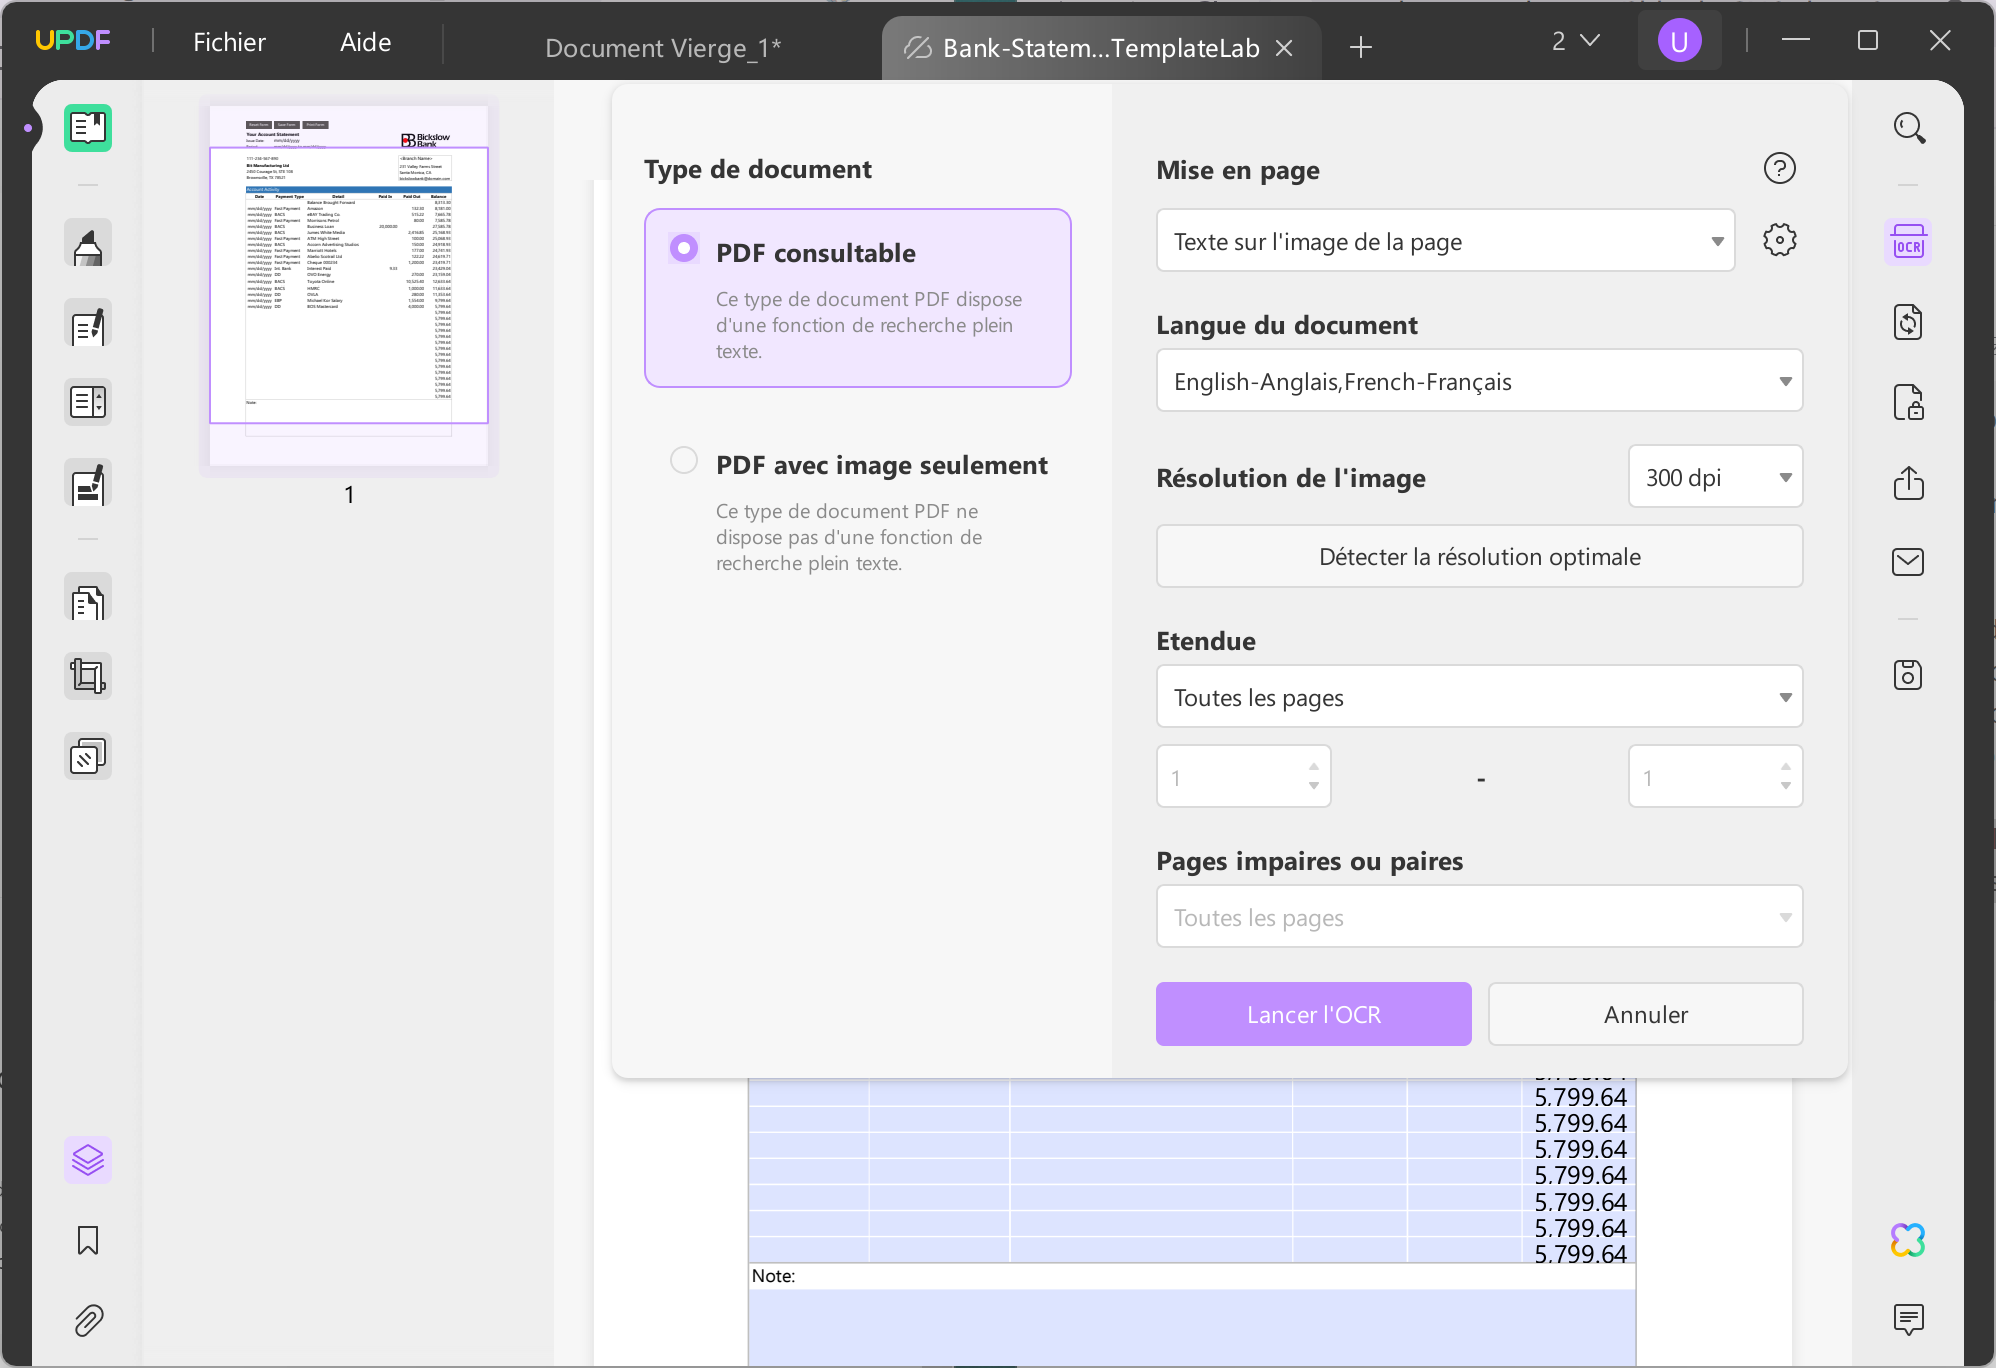Open the user account avatar

tap(1679, 41)
